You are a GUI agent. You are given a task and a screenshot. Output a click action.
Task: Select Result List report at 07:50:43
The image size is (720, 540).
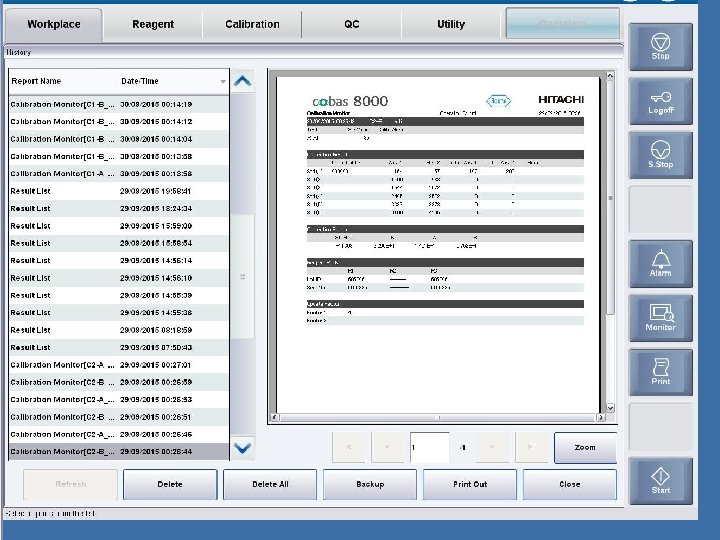[118, 348]
